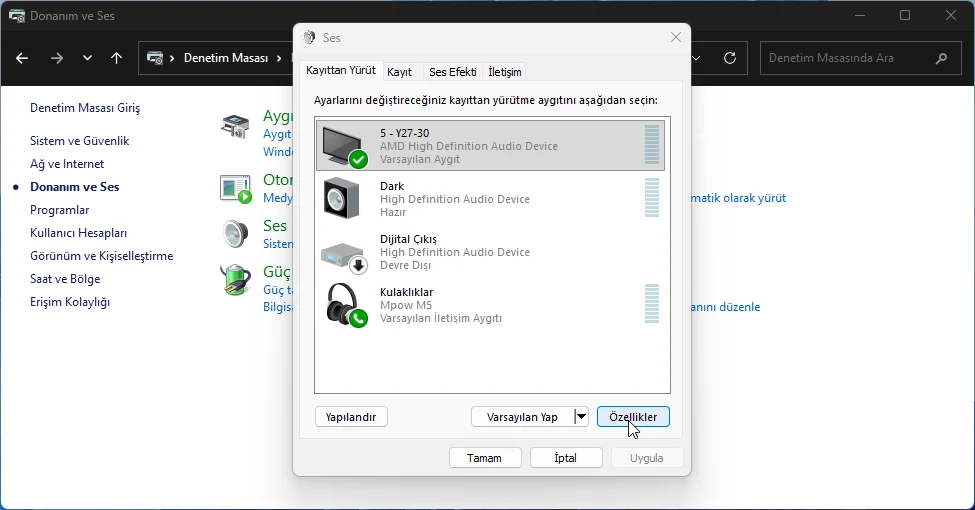This screenshot has width=975, height=510.
Task: Select the Dijital Çıkış device icon
Action: click(x=344, y=257)
